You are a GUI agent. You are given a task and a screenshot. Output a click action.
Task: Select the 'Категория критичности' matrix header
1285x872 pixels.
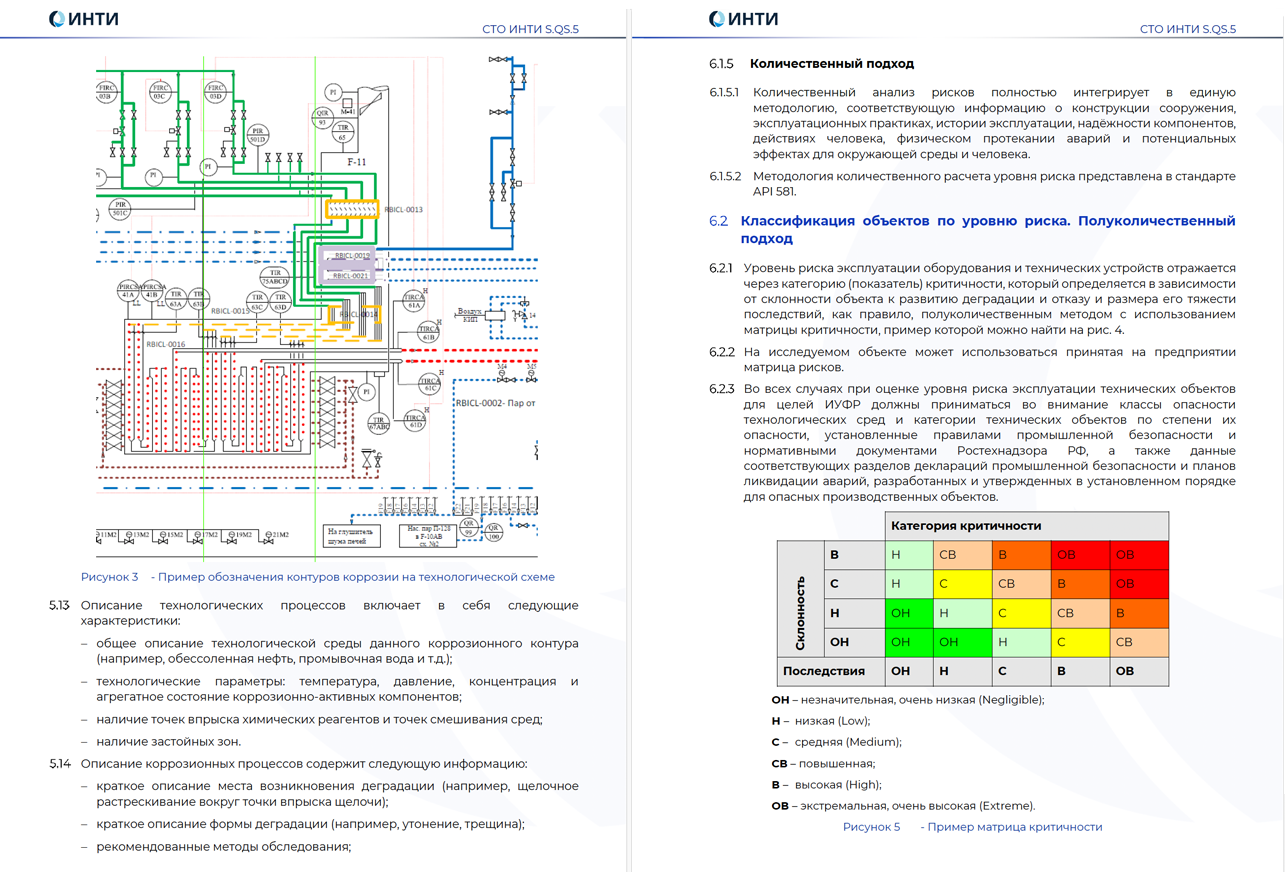966,526
